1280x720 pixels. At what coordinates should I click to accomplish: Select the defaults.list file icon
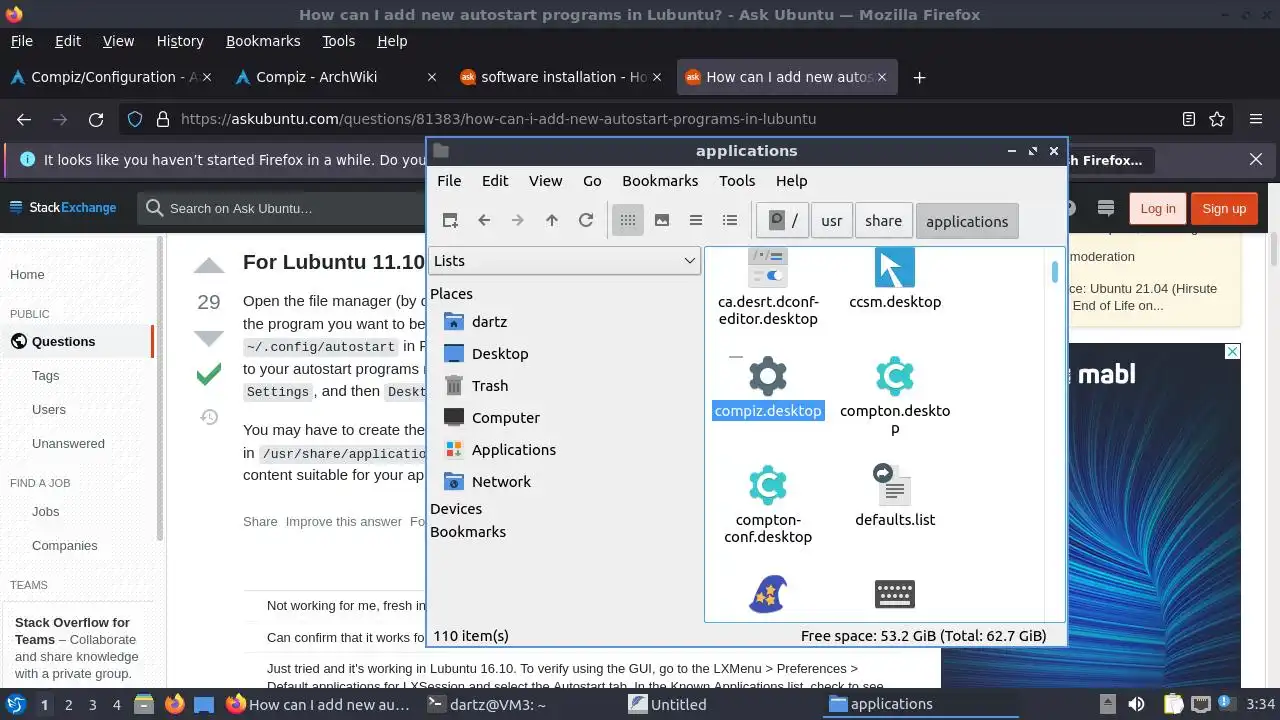coord(895,485)
